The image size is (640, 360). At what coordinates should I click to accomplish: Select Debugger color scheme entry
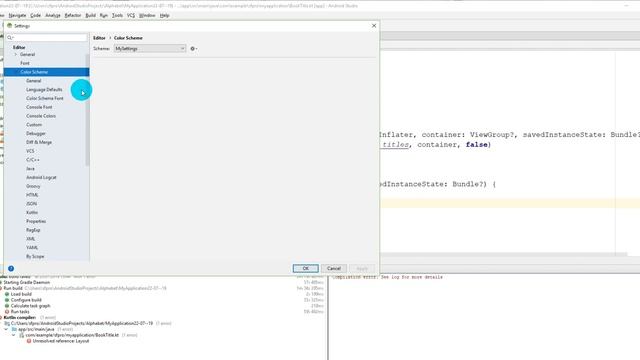pos(36,133)
